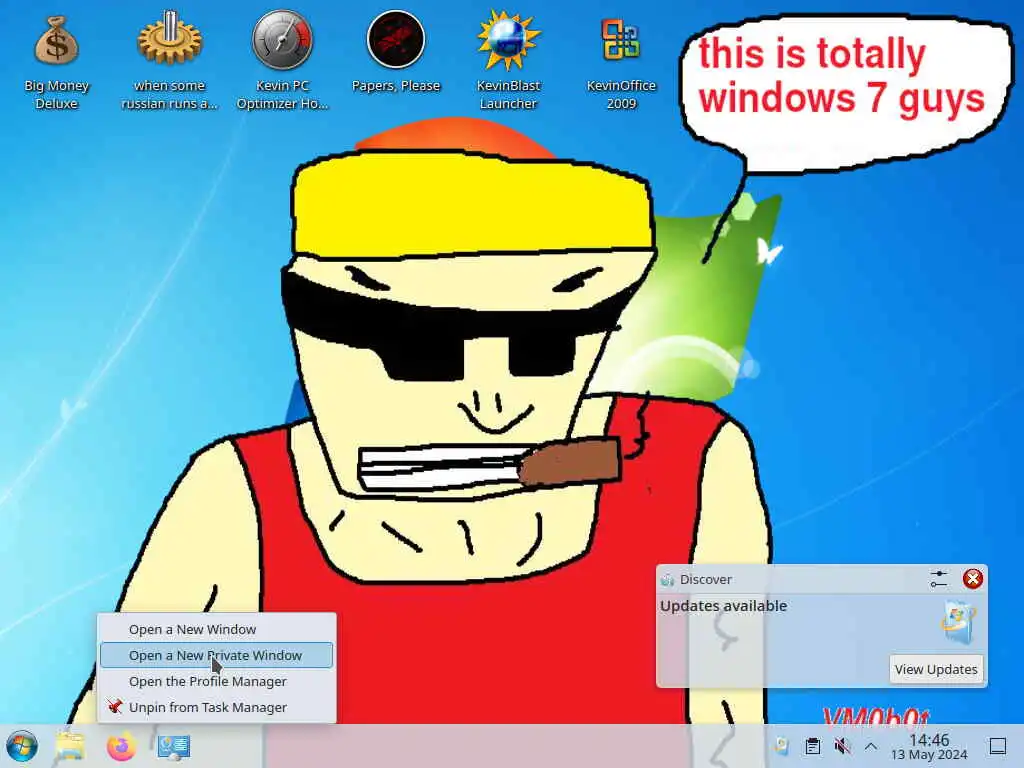This screenshot has height=768, width=1024.
Task: Click the View Updates button
Action: (x=936, y=669)
